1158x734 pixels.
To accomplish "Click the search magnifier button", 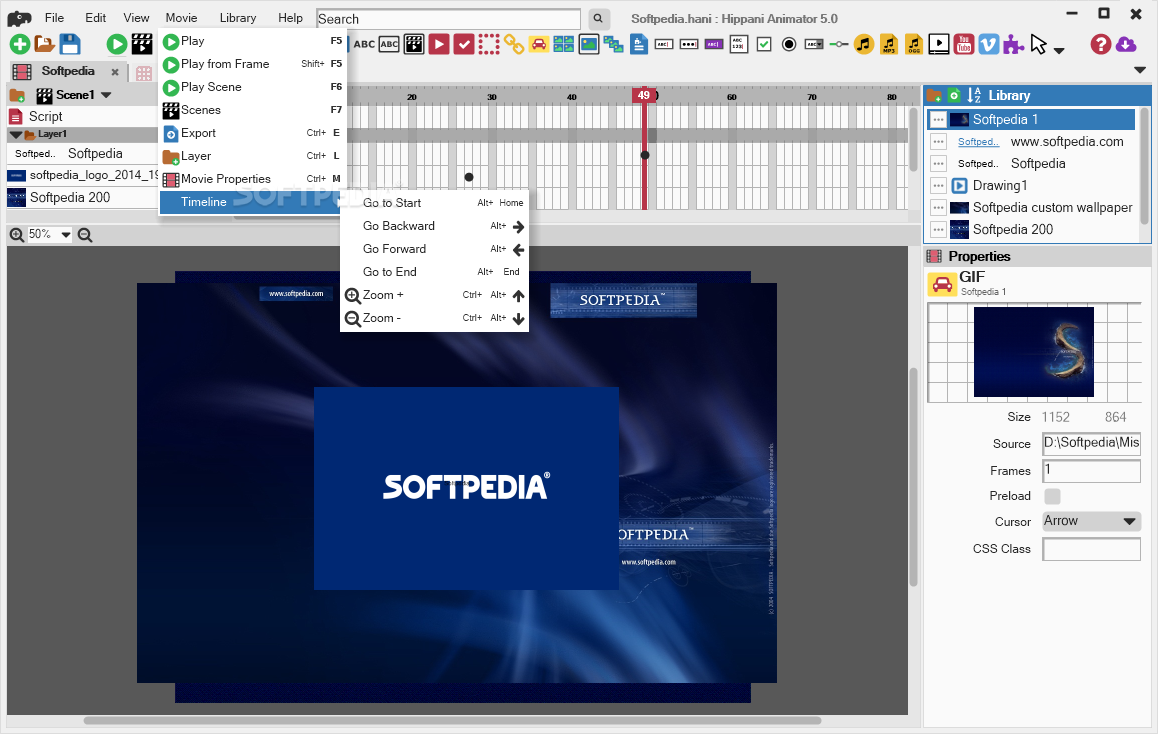I will click(598, 19).
